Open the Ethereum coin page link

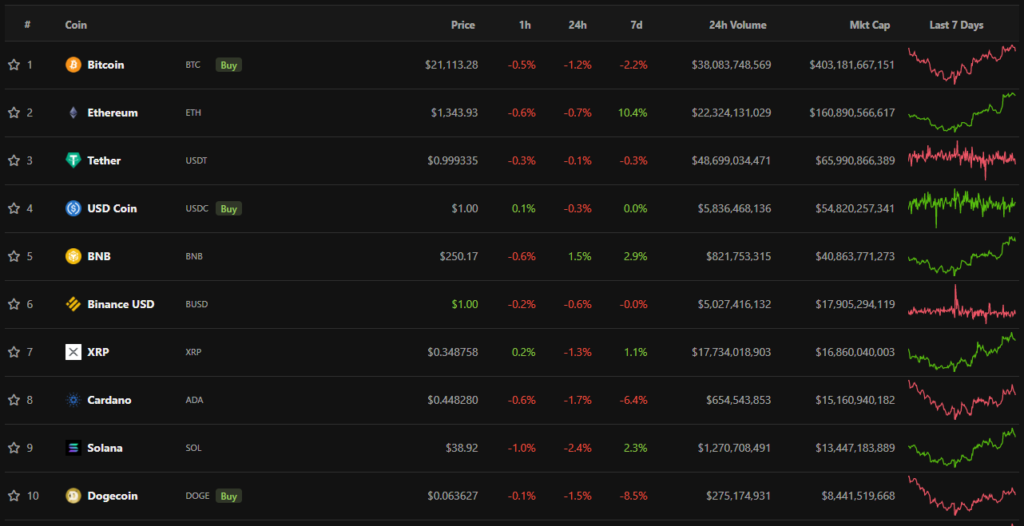pyautogui.click(x=112, y=113)
